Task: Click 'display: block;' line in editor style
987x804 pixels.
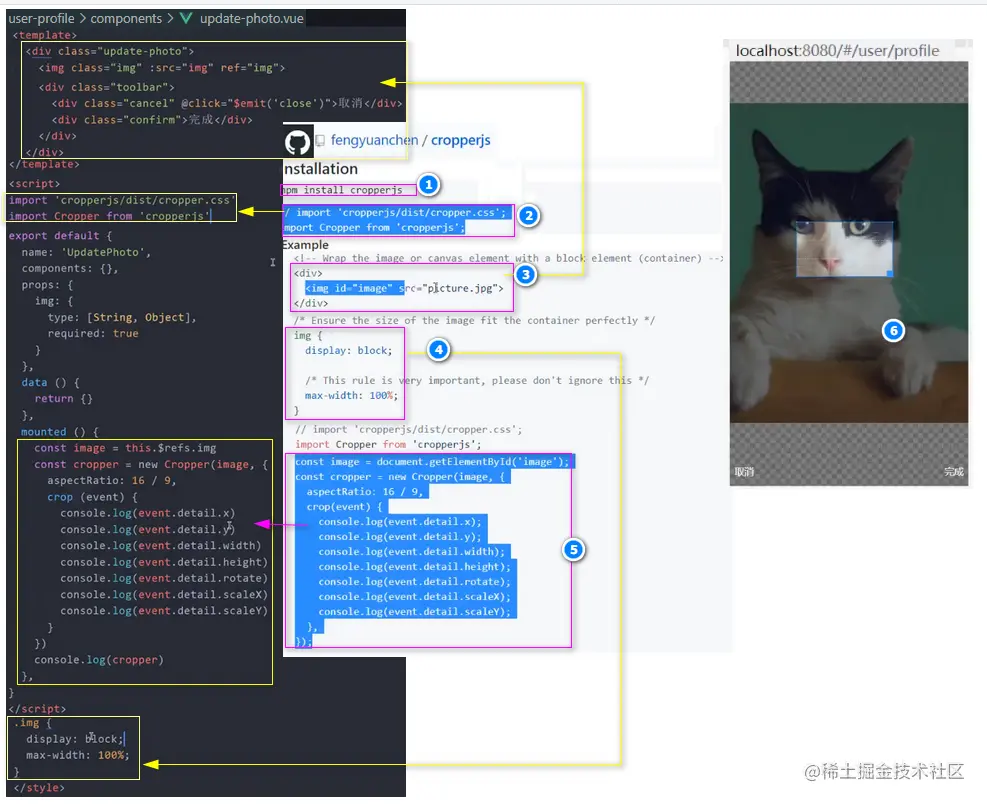Action: 75,739
